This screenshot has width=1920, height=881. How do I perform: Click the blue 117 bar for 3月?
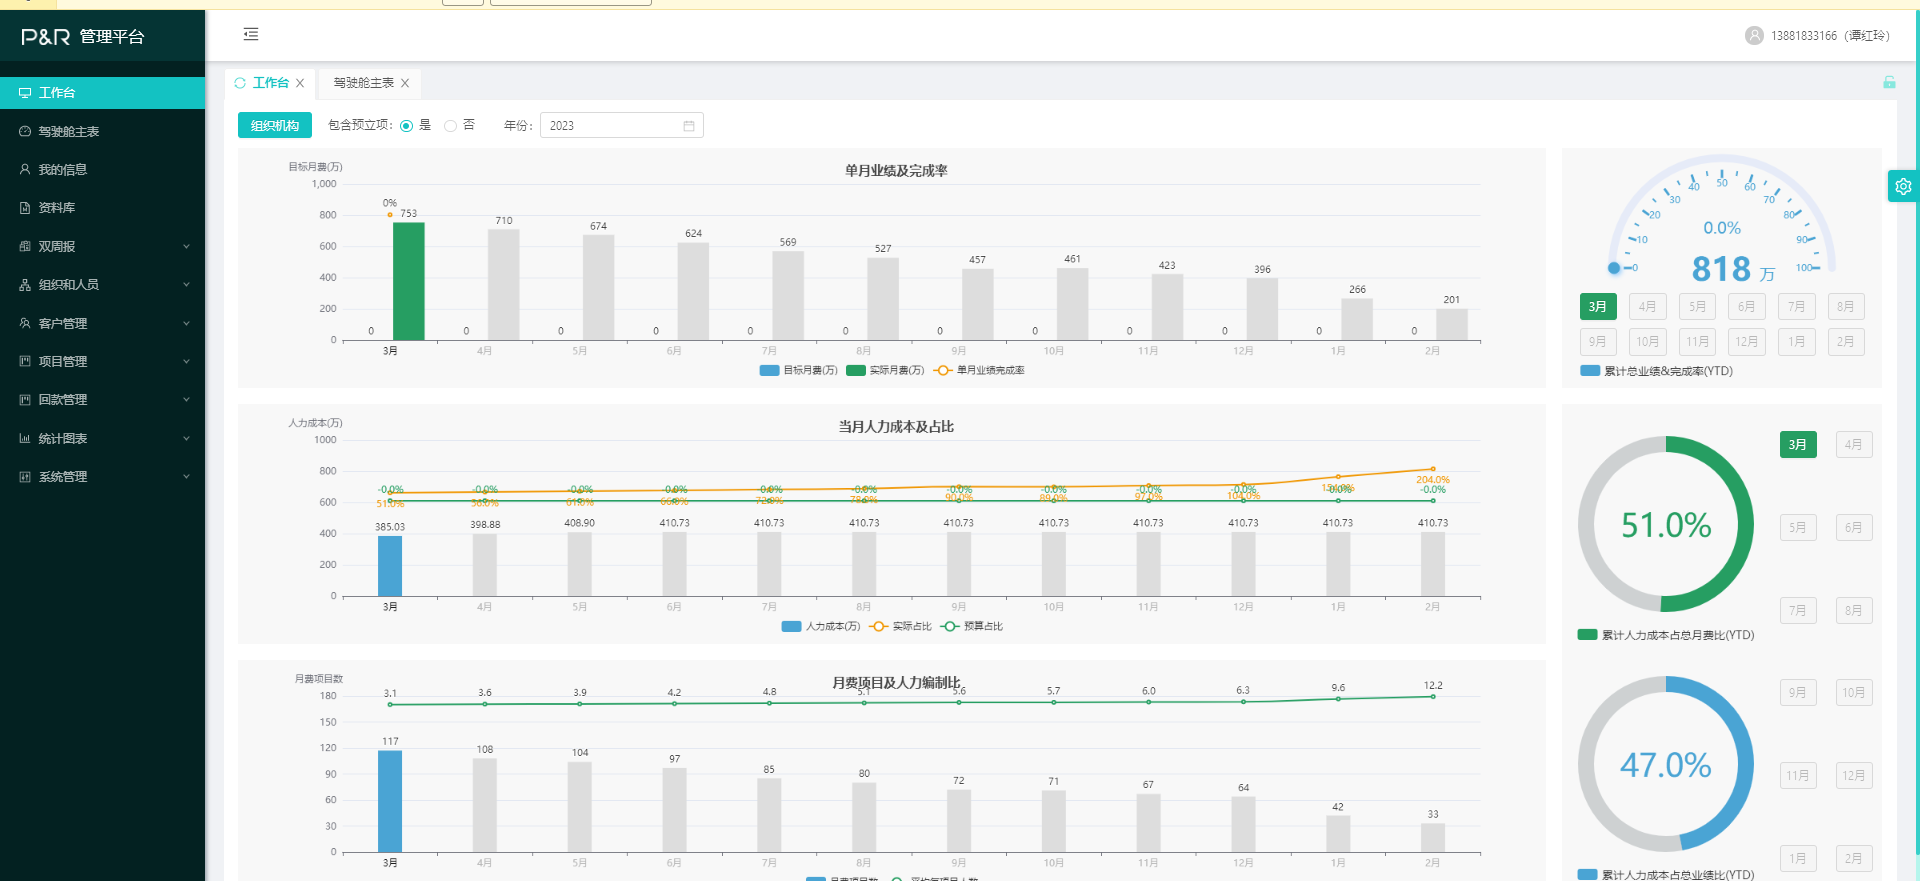[390, 801]
